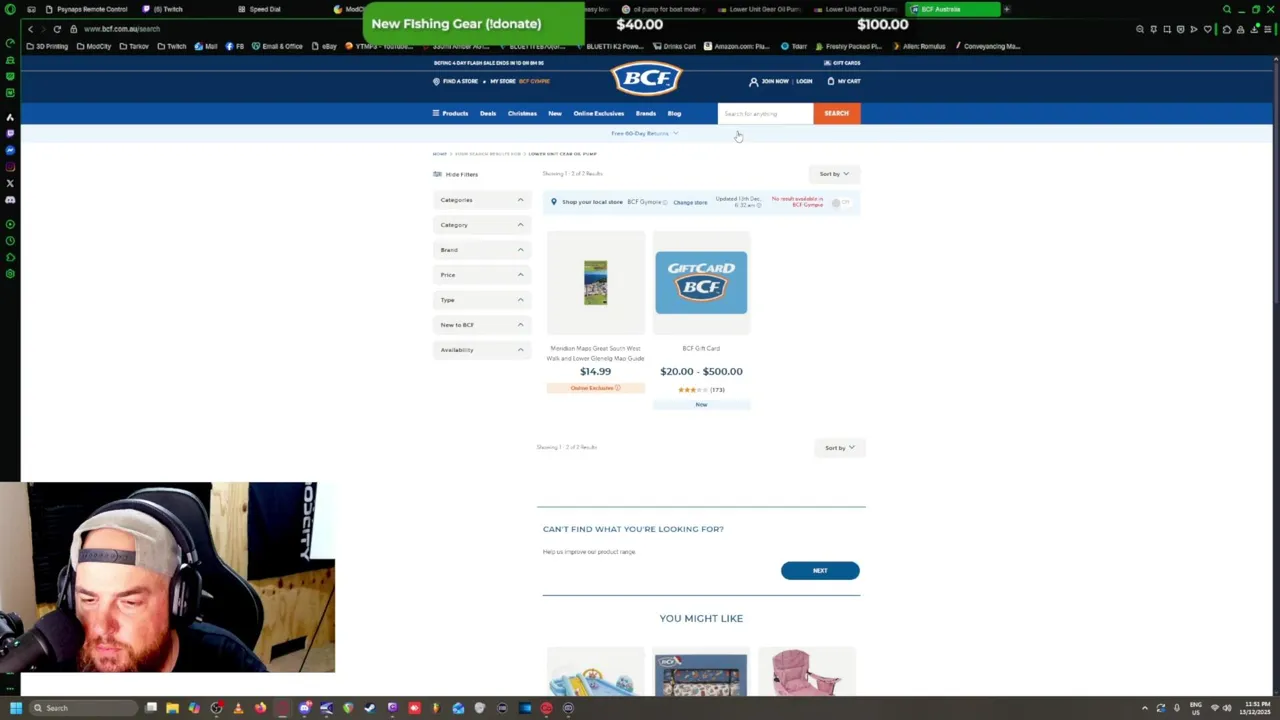
Task: Open the pink chair recommended product
Action: (806, 672)
